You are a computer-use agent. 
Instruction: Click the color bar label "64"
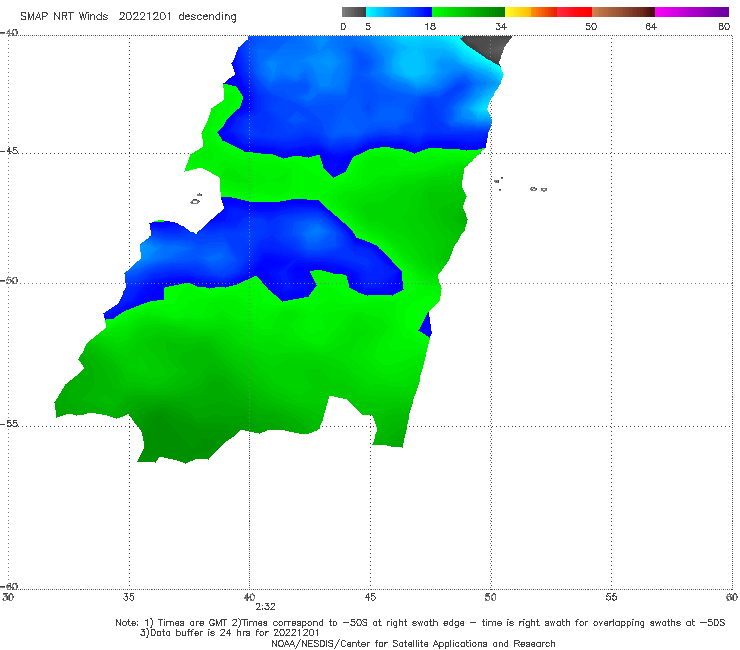(651, 27)
